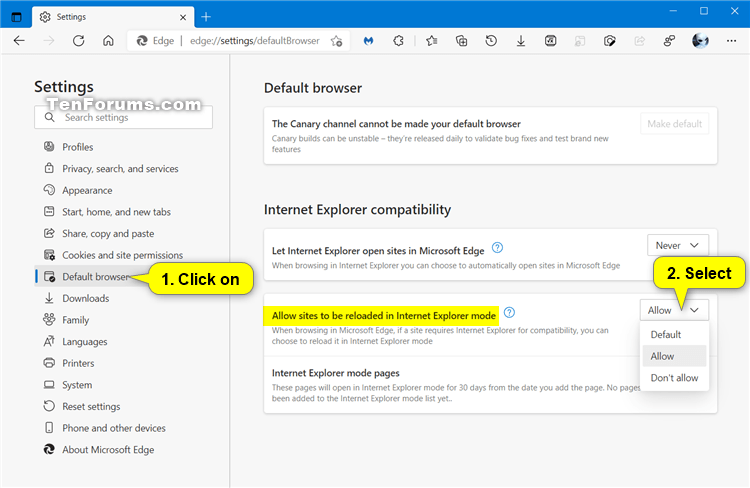Collapse the open Allow dropdown

coord(674,311)
